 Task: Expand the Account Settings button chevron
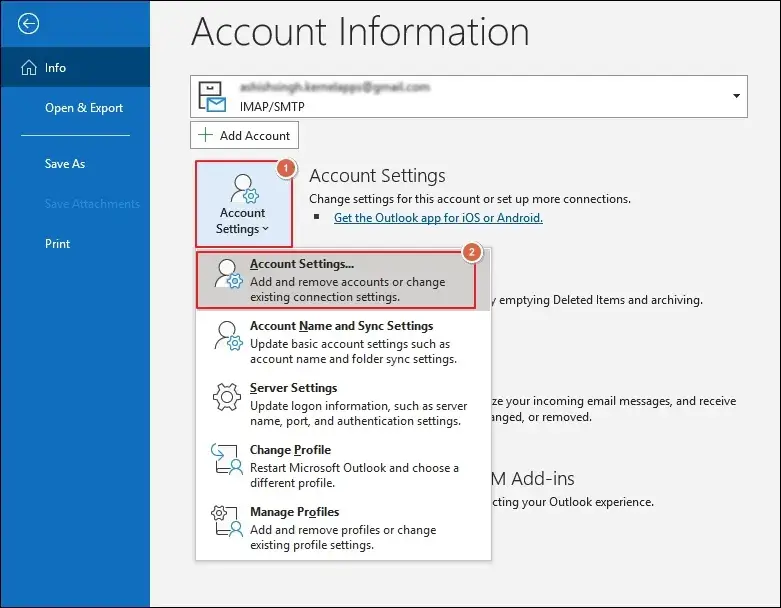[265, 229]
